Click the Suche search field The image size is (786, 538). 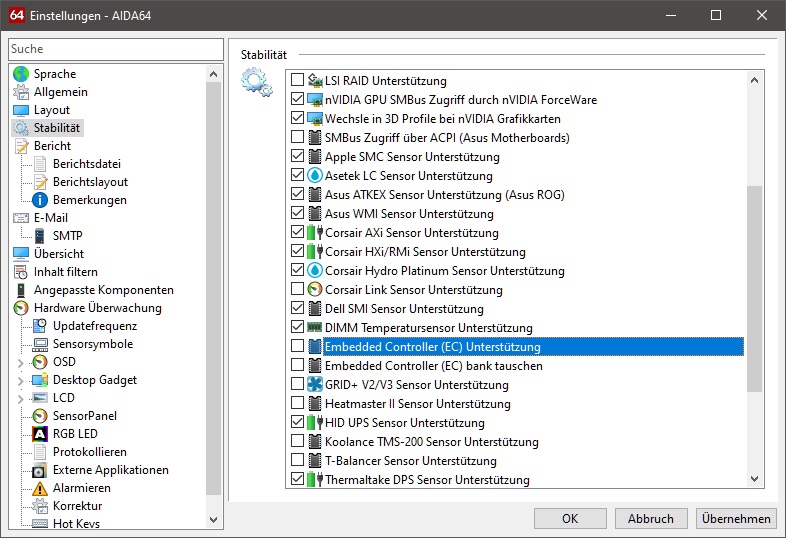[116, 49]
